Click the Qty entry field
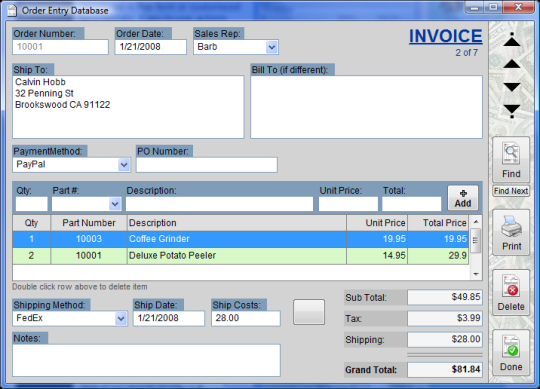The height and width of the screenshot is (389, 540). (x=31, y=204)
